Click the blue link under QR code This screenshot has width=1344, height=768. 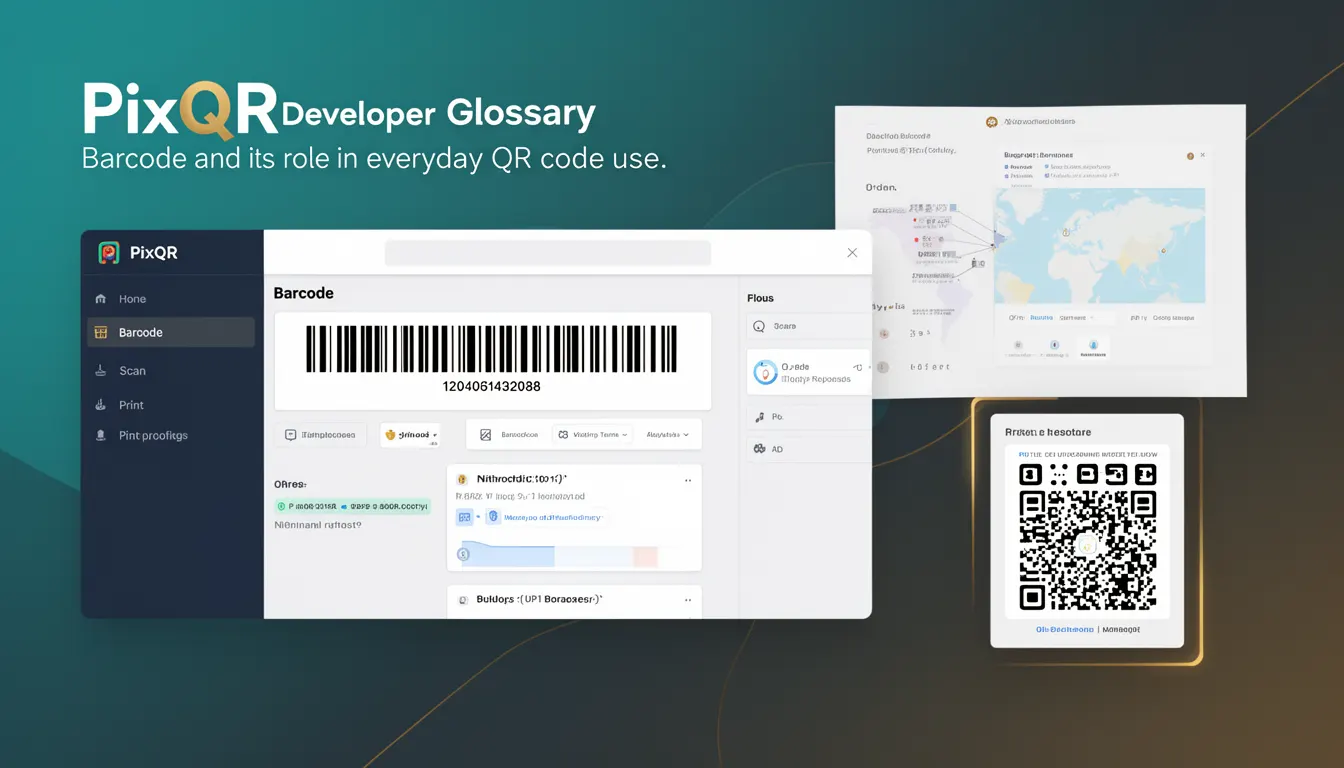(x=1064, y=630)
